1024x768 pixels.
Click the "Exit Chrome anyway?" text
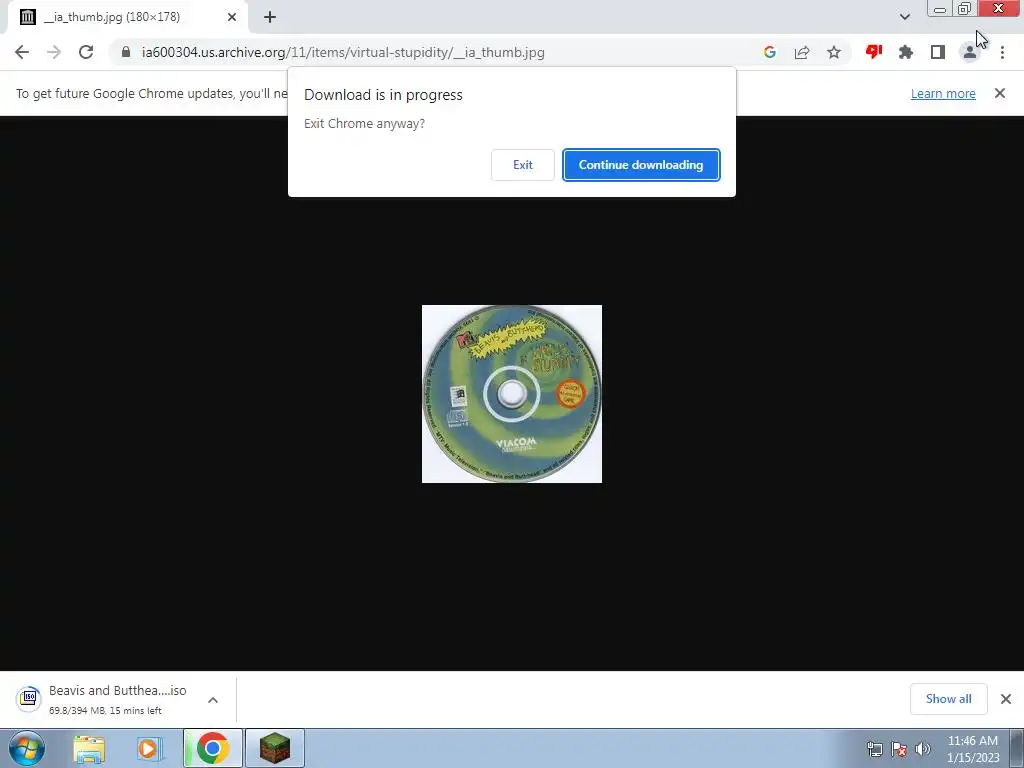[x=364, y=123]
